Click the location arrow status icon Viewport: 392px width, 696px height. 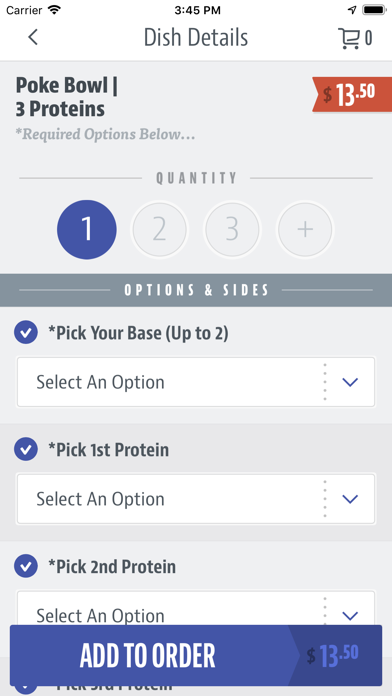tap(352, 10)
